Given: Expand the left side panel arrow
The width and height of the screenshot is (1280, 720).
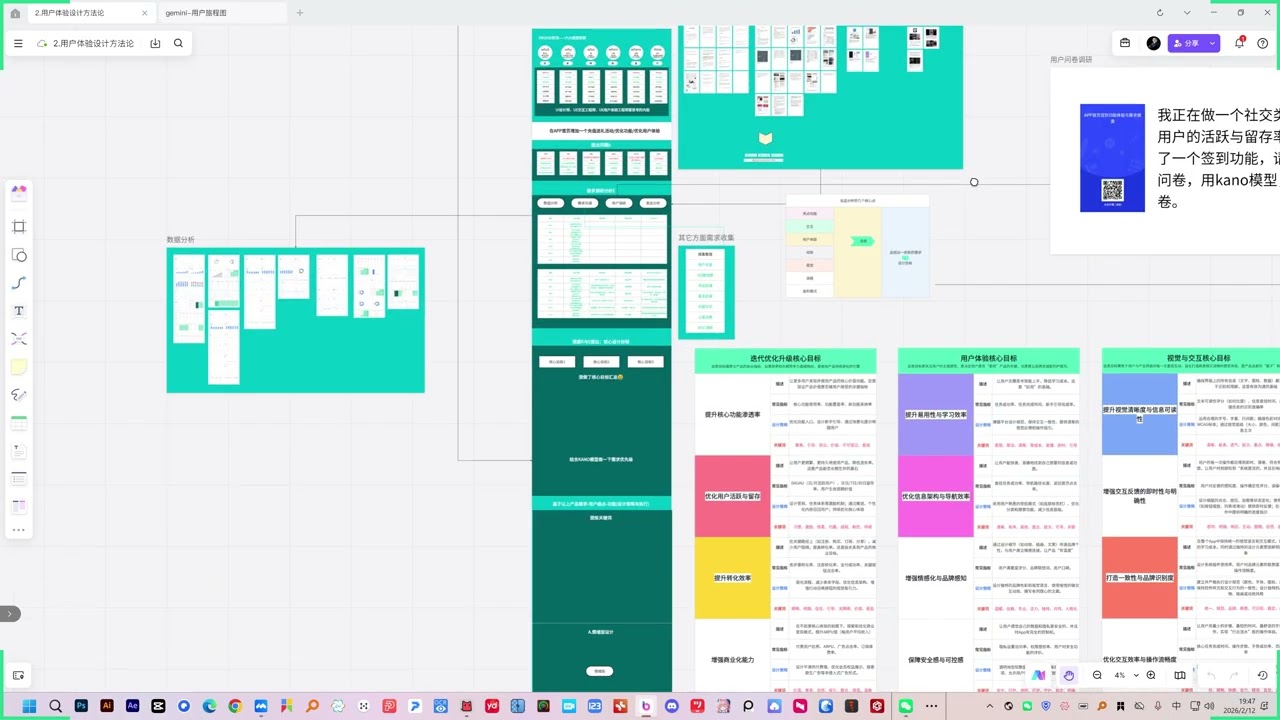Looking at the screenshot, I should tap(9, 613).
